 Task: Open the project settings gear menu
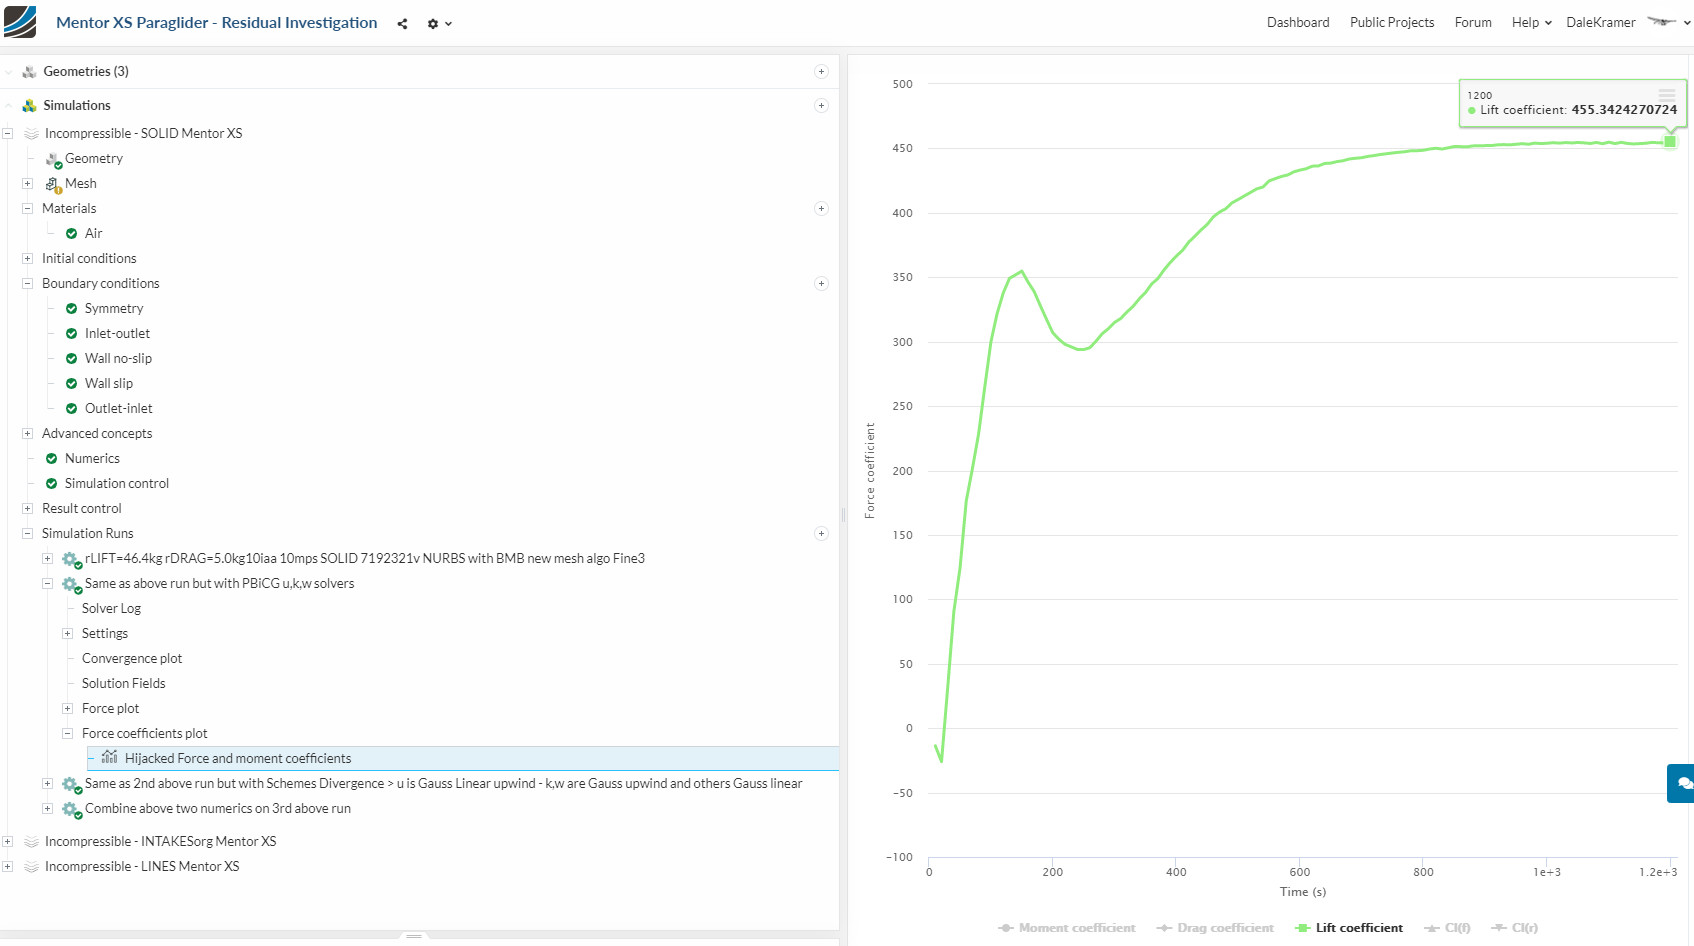tap(438, 24)
